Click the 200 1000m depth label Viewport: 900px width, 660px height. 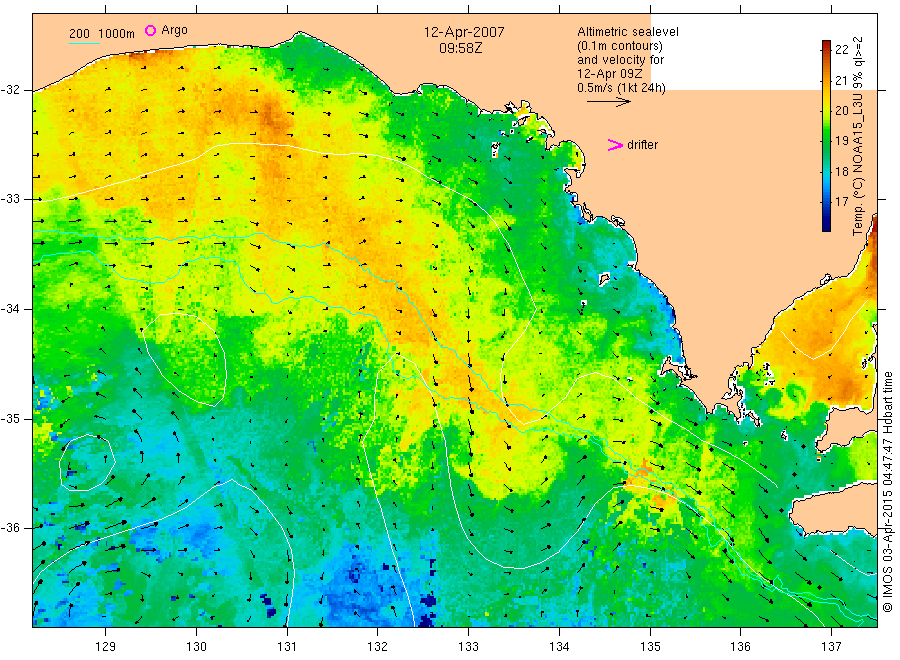(x=102, y=34)
